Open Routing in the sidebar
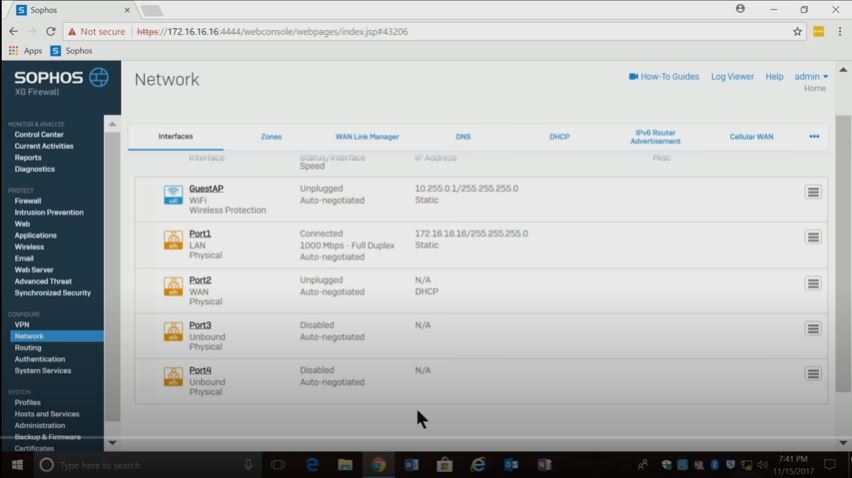 28,348
